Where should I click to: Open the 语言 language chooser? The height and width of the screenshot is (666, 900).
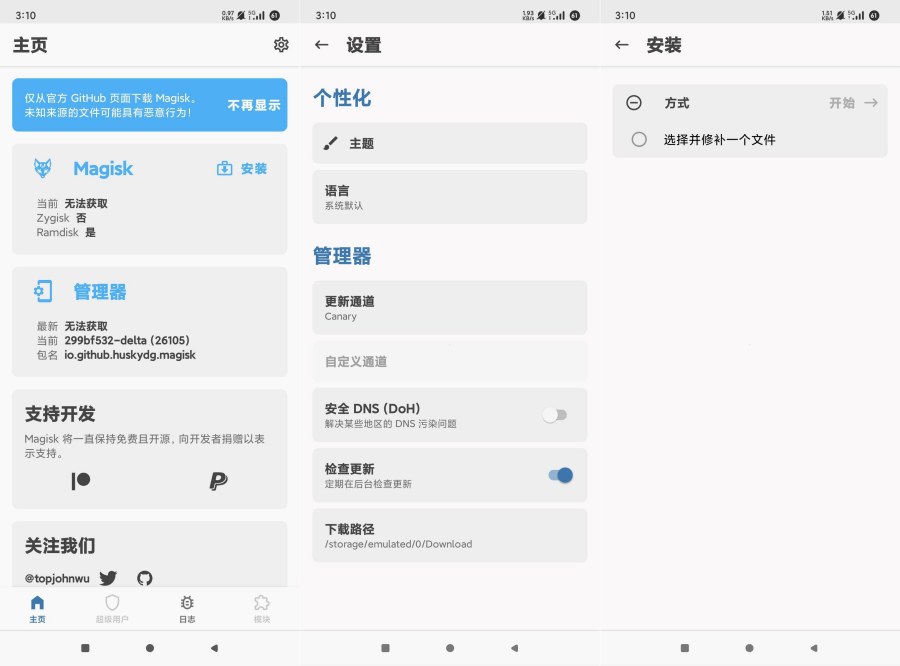[x=450, y=197]
